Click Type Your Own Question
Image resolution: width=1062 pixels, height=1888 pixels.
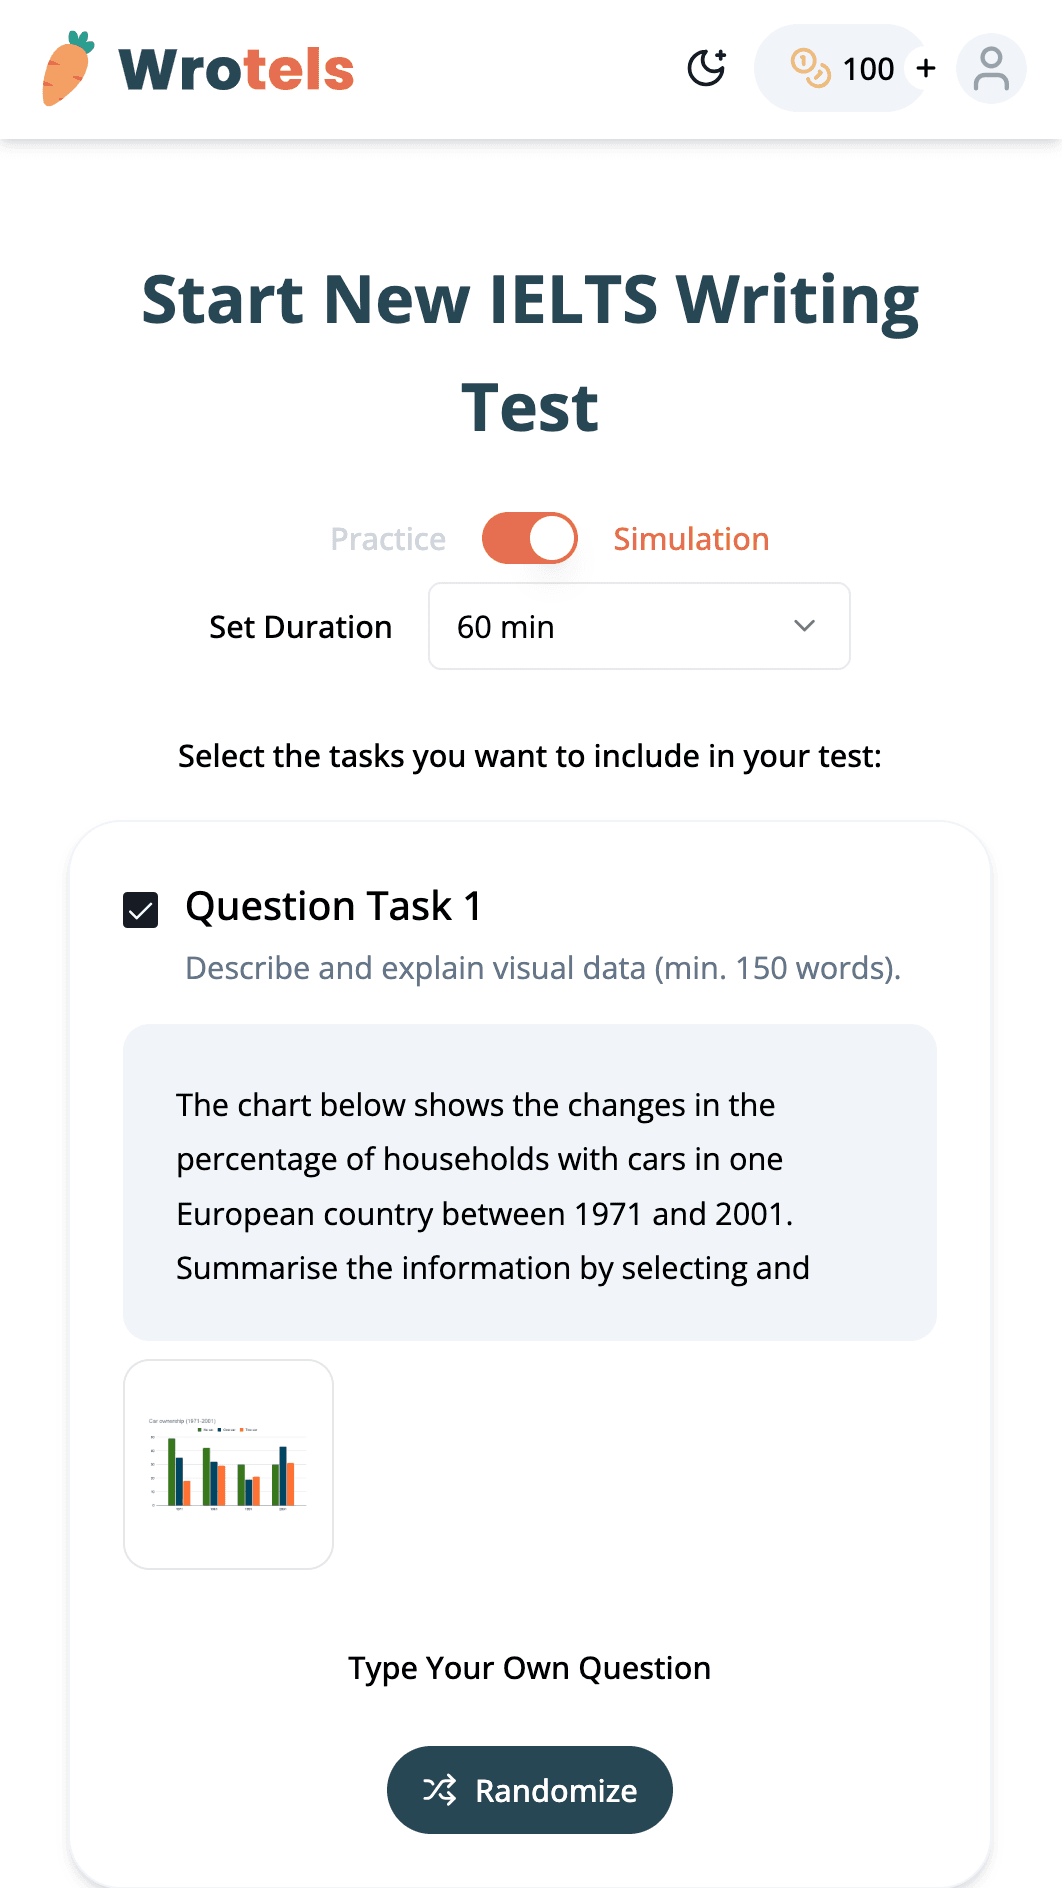click(529, 1667)
